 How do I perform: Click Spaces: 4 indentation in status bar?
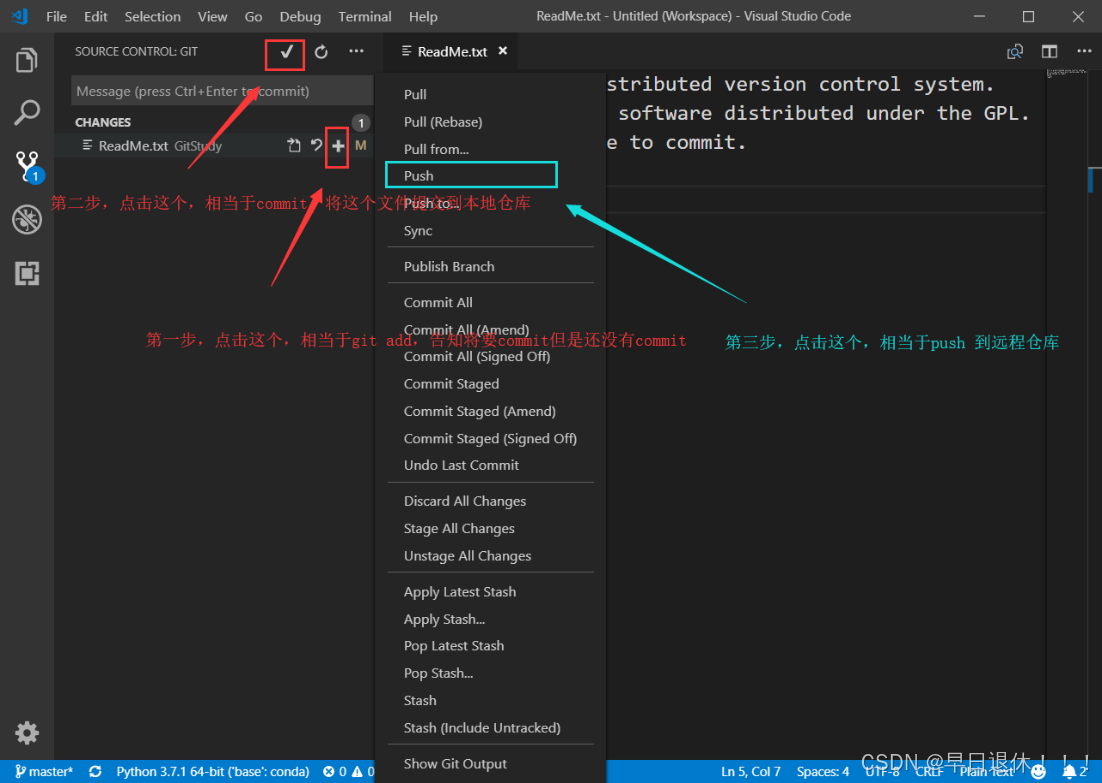(x=822, y=771)
